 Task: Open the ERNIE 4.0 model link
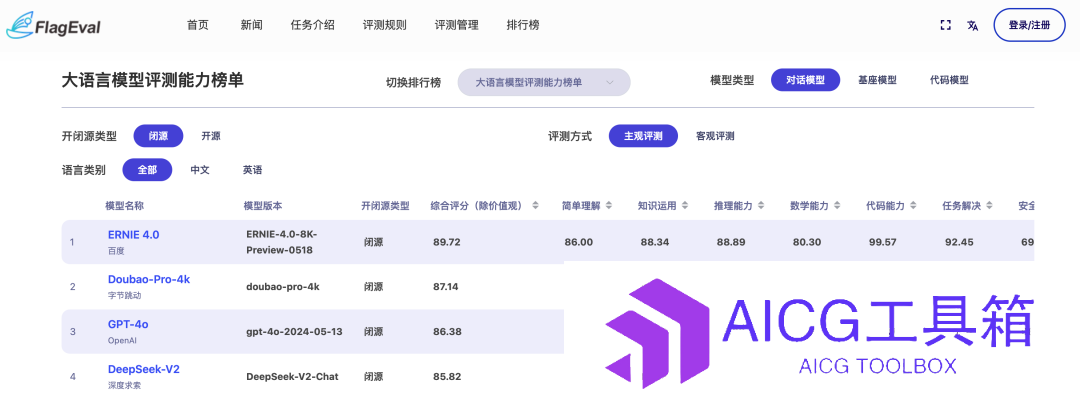tap(134, 235)
